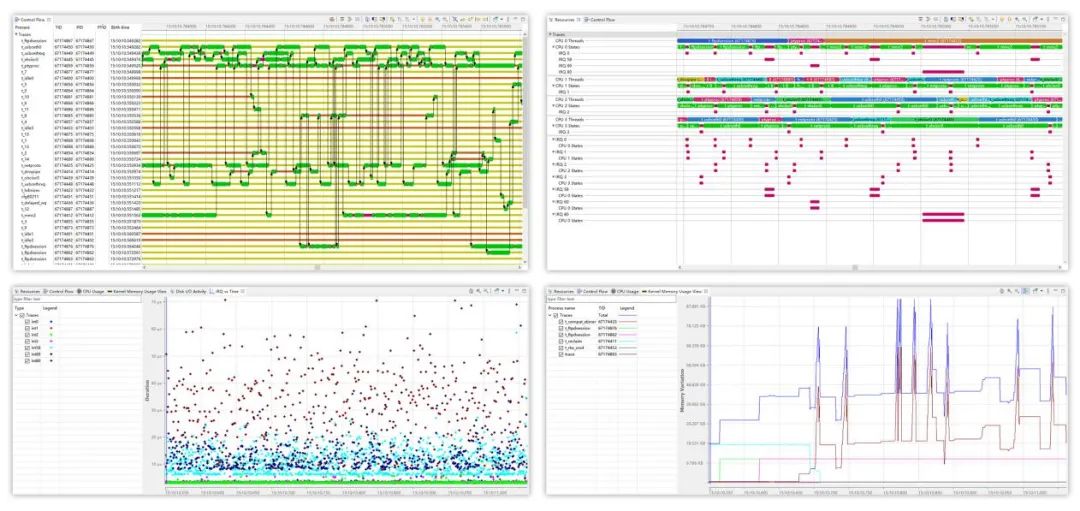Switch to the CPU Usage tab in bottom-left panel
The height and width of the screenshot is (511, 1080).
[x=89, y=291]
